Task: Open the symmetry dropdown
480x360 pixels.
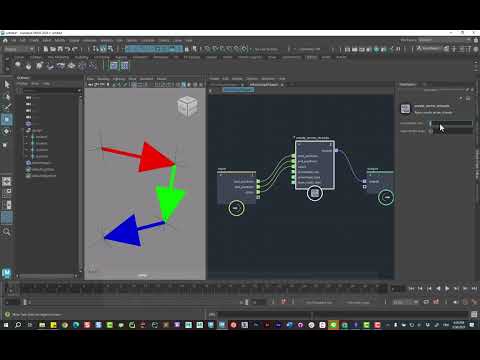Action: tap(308, 49)
